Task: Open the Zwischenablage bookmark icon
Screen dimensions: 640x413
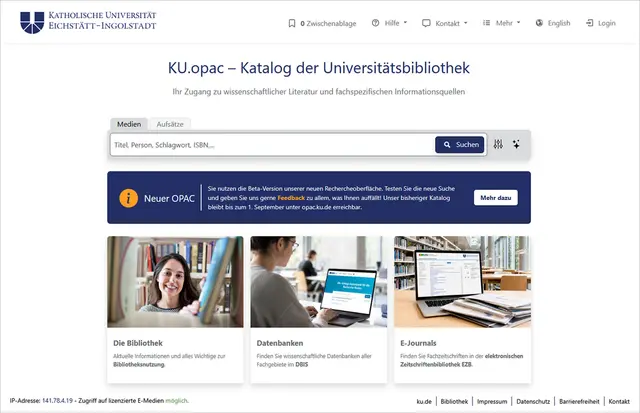Action: tap(292, 23)
